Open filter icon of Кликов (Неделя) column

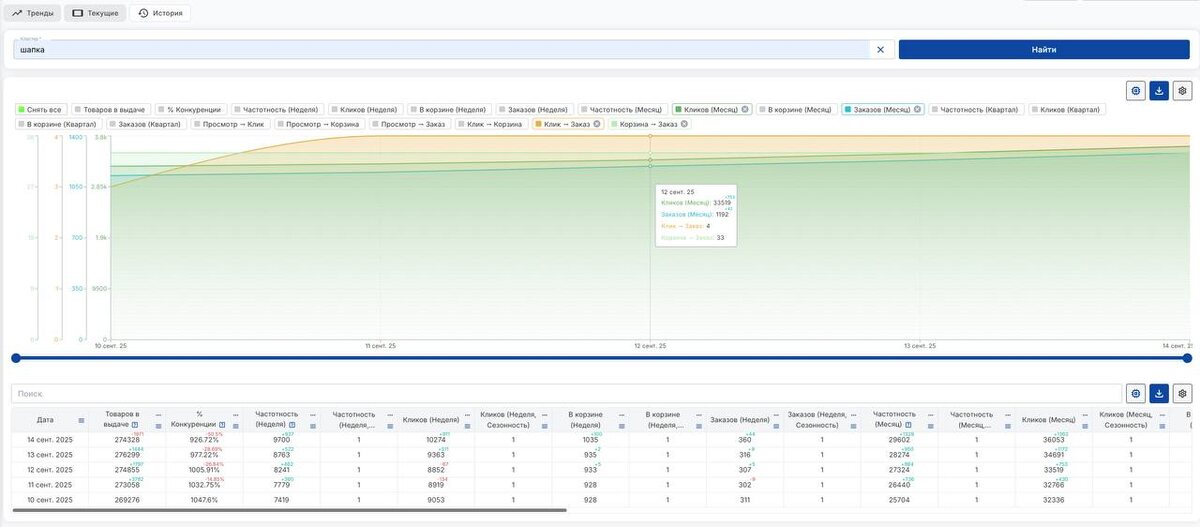467,426
